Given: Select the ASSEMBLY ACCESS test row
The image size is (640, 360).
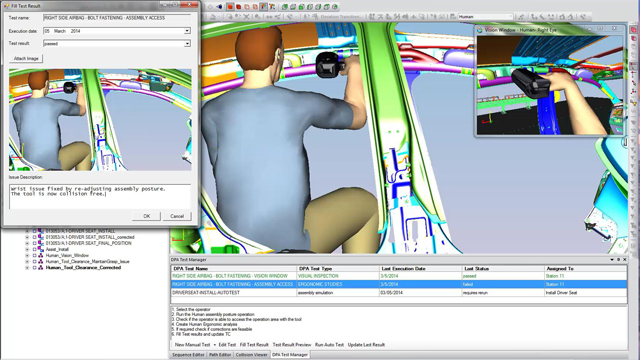Looking at the screenshot, I should tap(399, 284).
